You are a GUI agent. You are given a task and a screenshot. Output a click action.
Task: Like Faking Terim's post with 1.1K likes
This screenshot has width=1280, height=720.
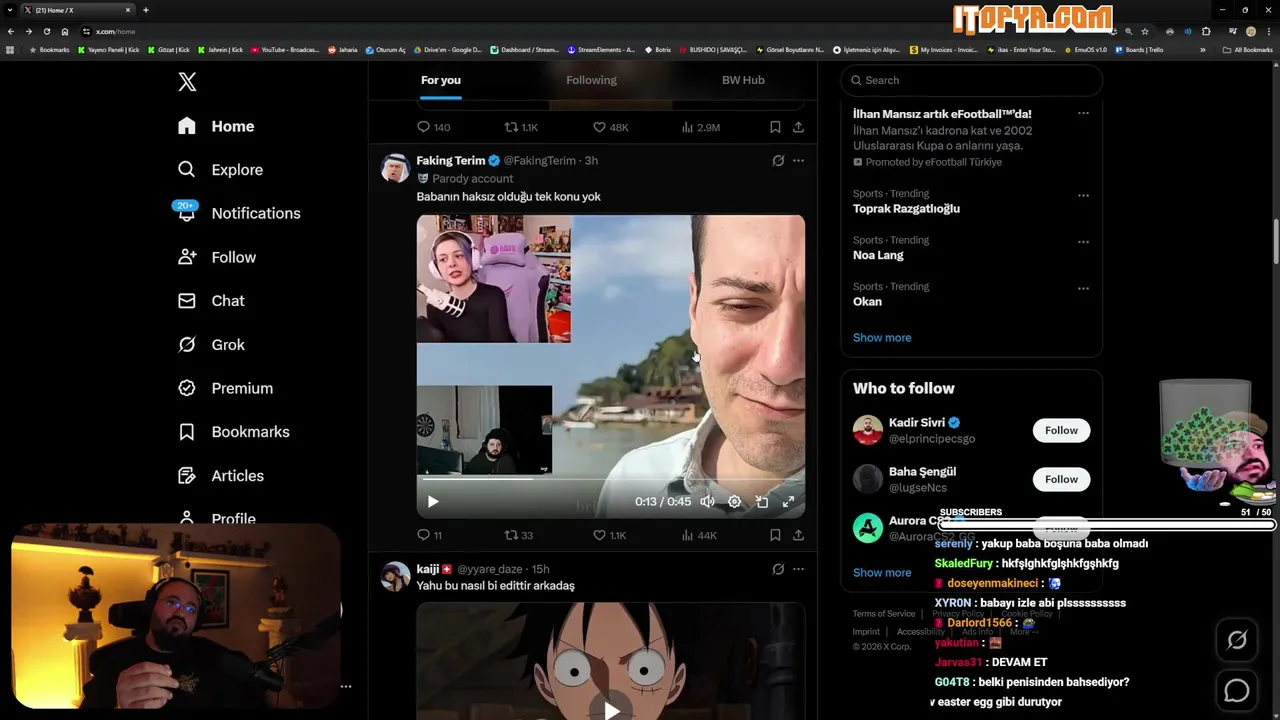click(609, 535)
